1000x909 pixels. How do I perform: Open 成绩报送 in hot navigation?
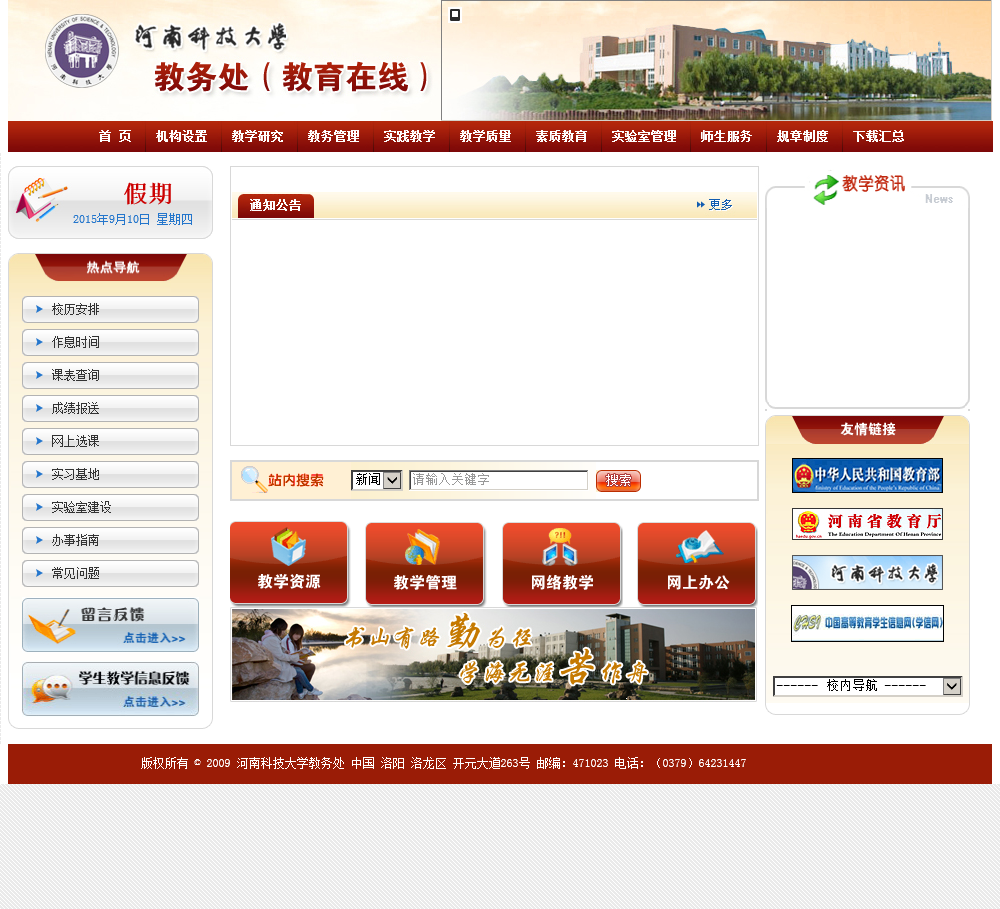coord(110,408)
